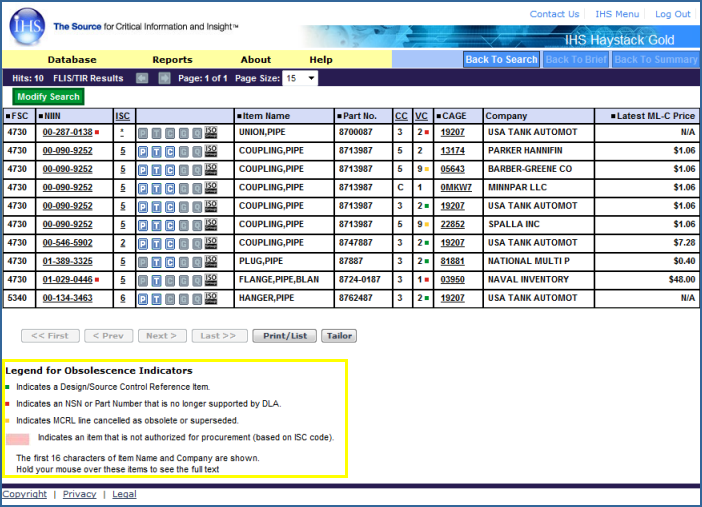
Task: Click the Next > pagination button
Action: 162,336
